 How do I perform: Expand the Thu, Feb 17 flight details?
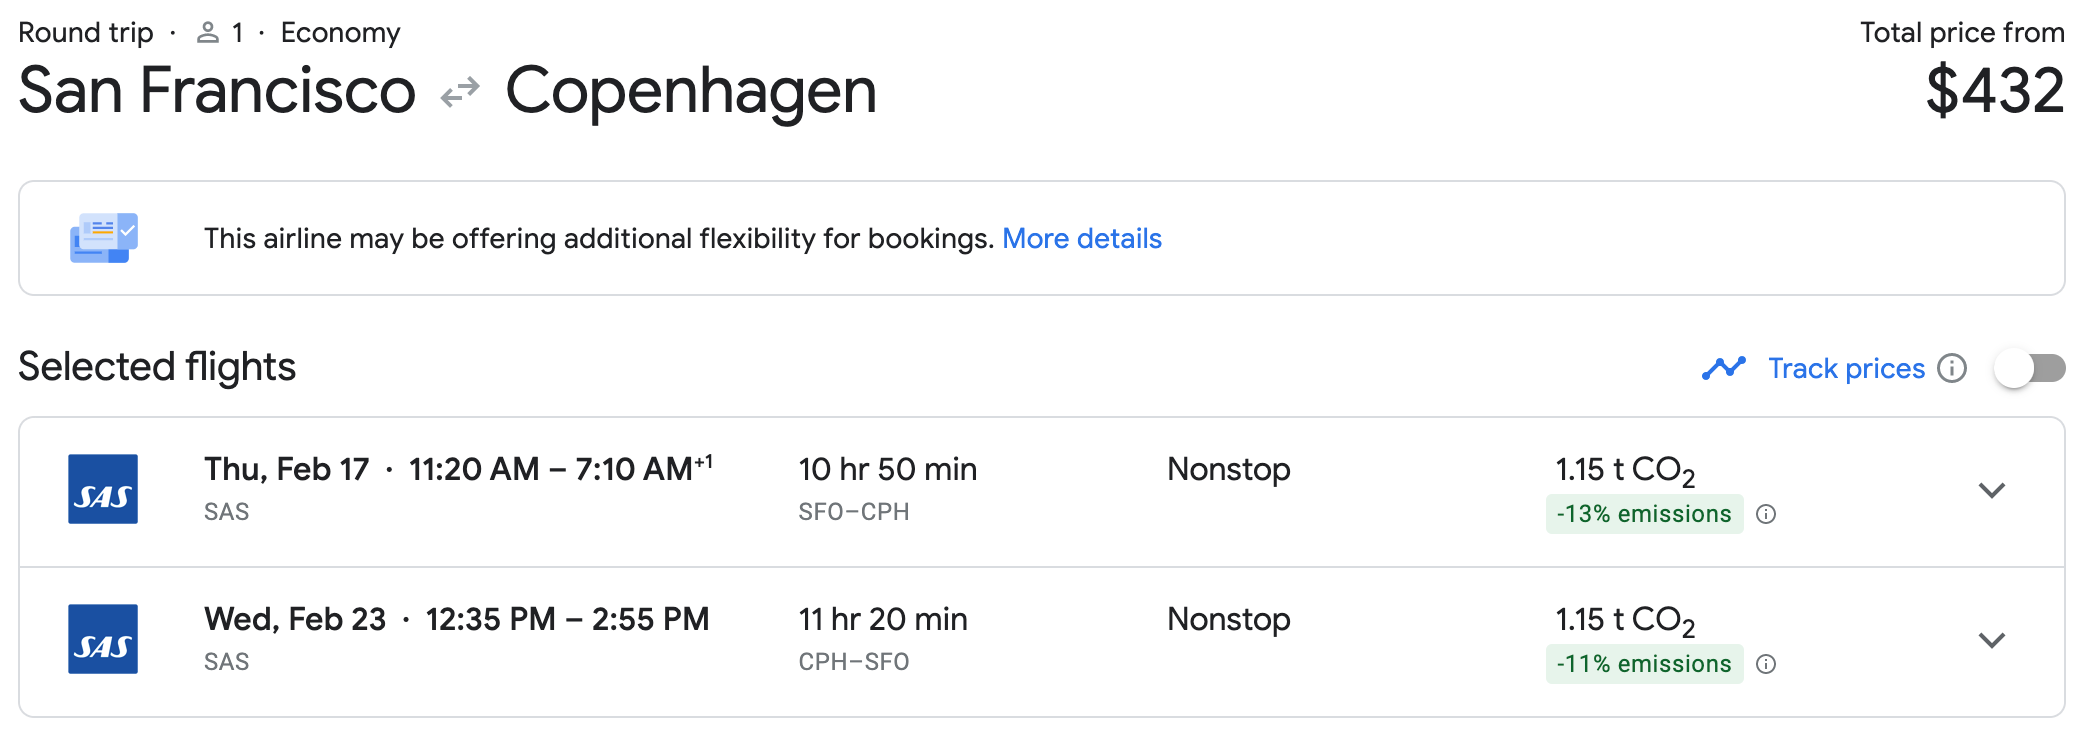(1991, 490)
